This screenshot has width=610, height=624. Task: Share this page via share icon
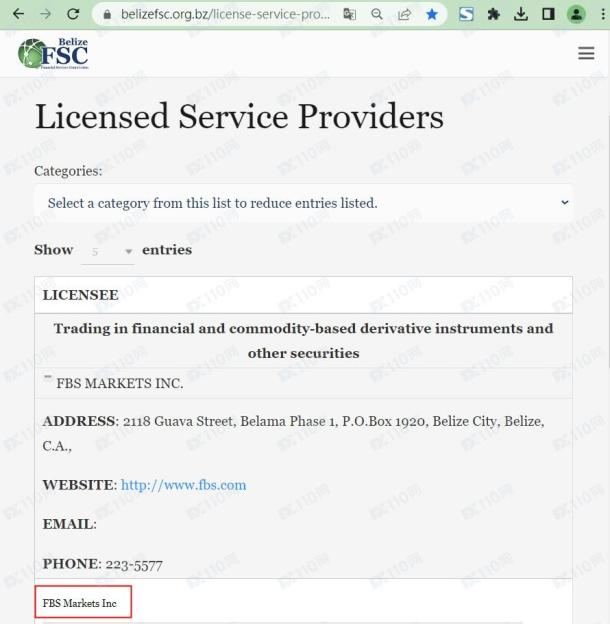pyautogui.click(x=404, y=14)
